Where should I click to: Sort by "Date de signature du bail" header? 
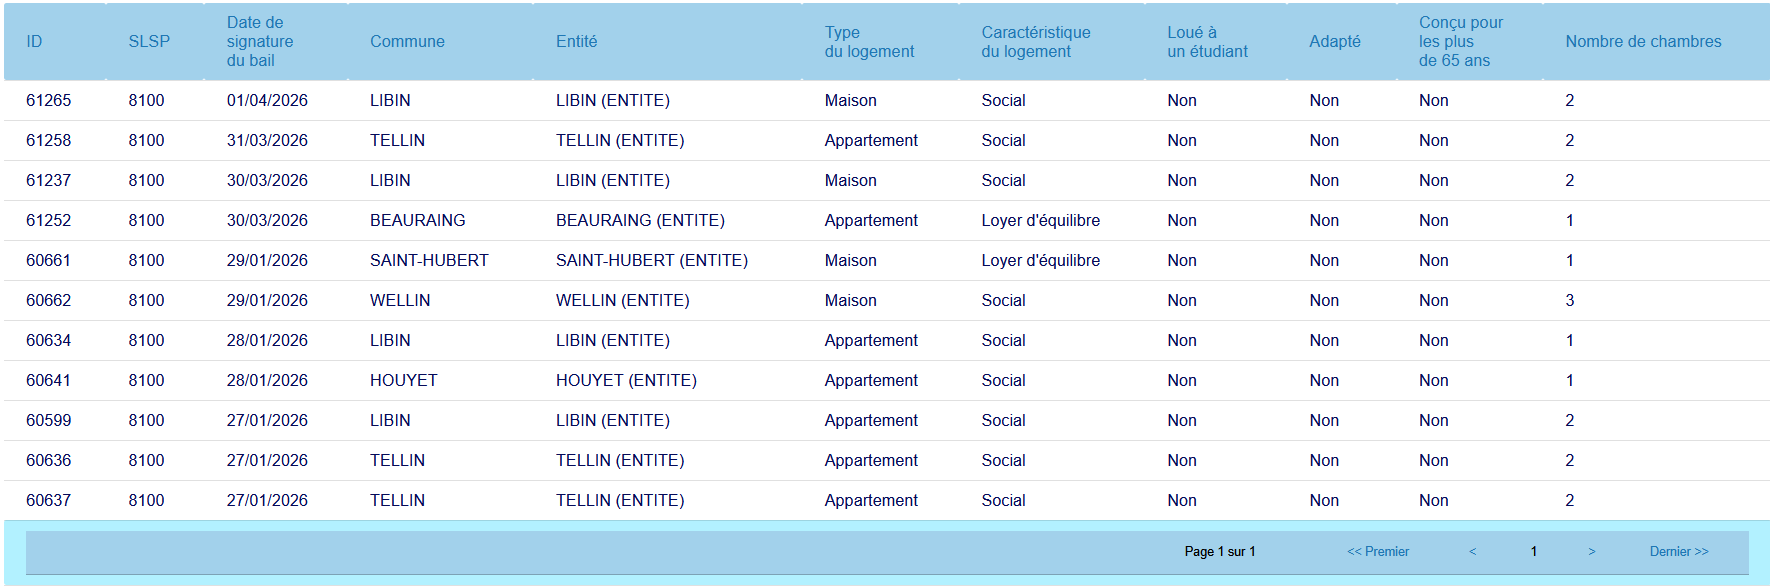click(259, 42)
